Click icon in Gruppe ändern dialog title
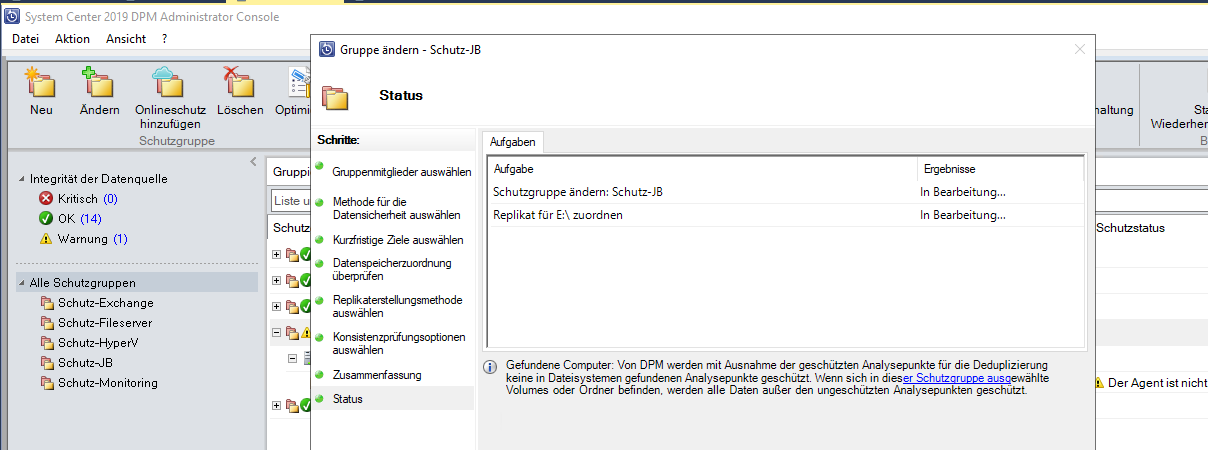Image resolution: width=1208 pixels, height=450 pixels. coord(327,49)
